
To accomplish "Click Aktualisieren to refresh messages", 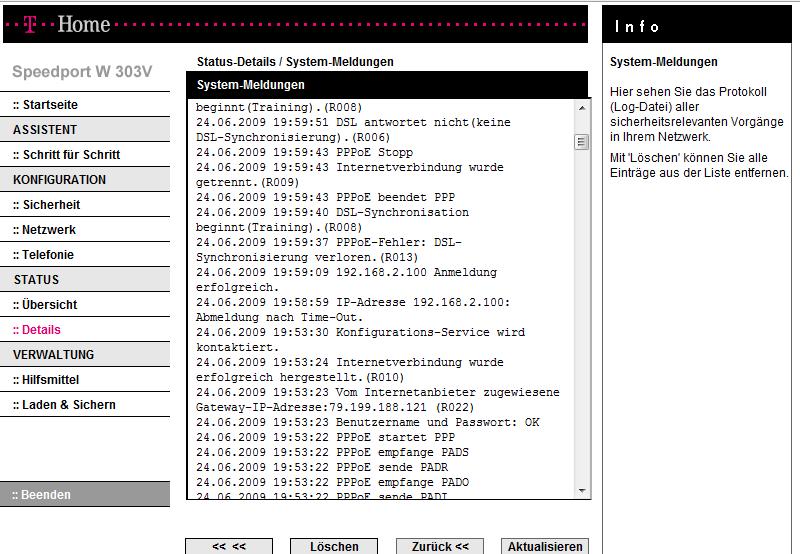I will (545, 546).
